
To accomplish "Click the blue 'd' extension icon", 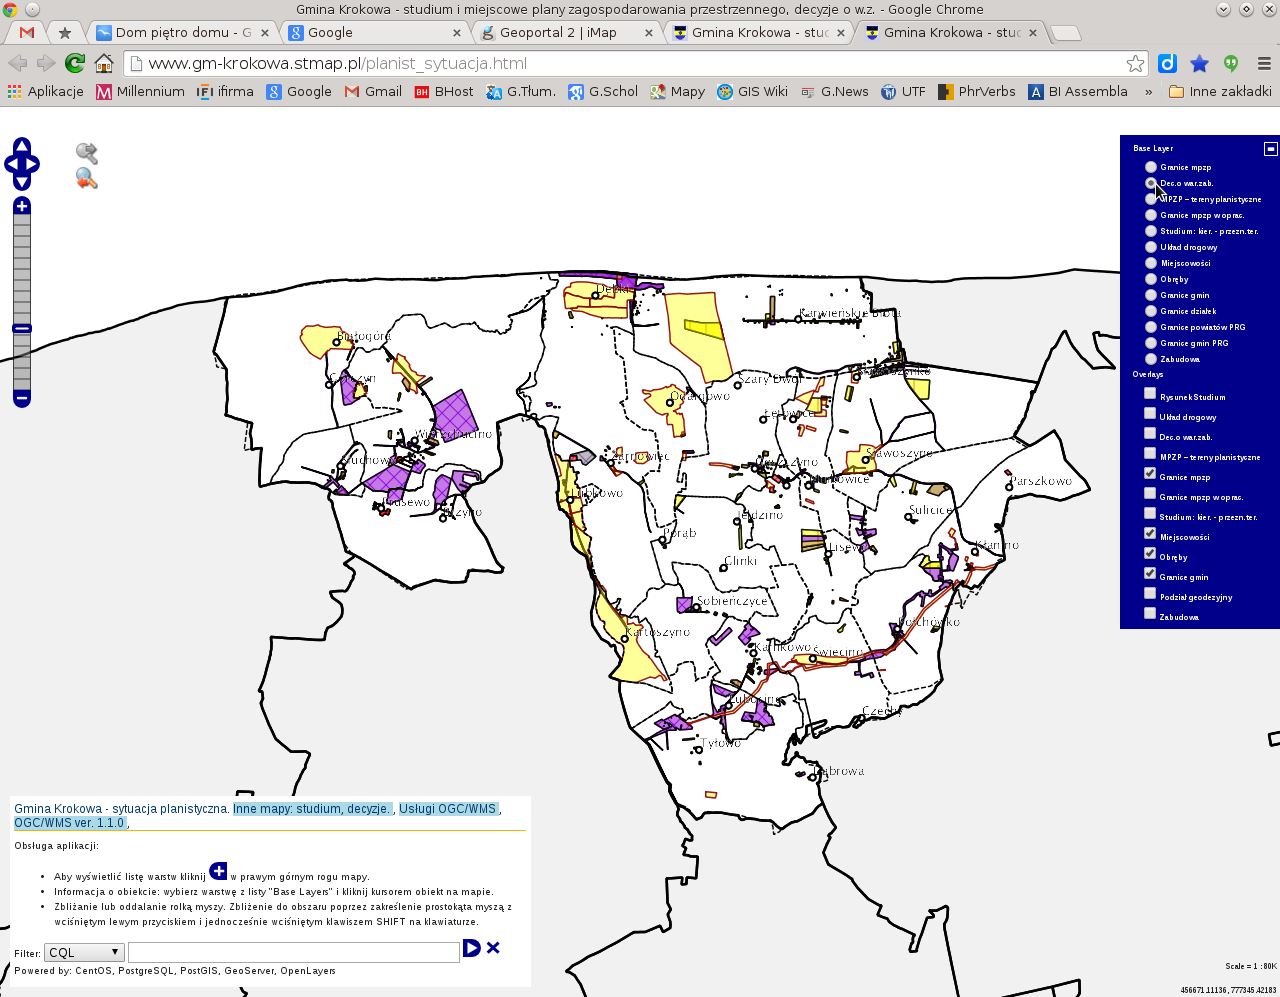I will tap(1167, 63).
